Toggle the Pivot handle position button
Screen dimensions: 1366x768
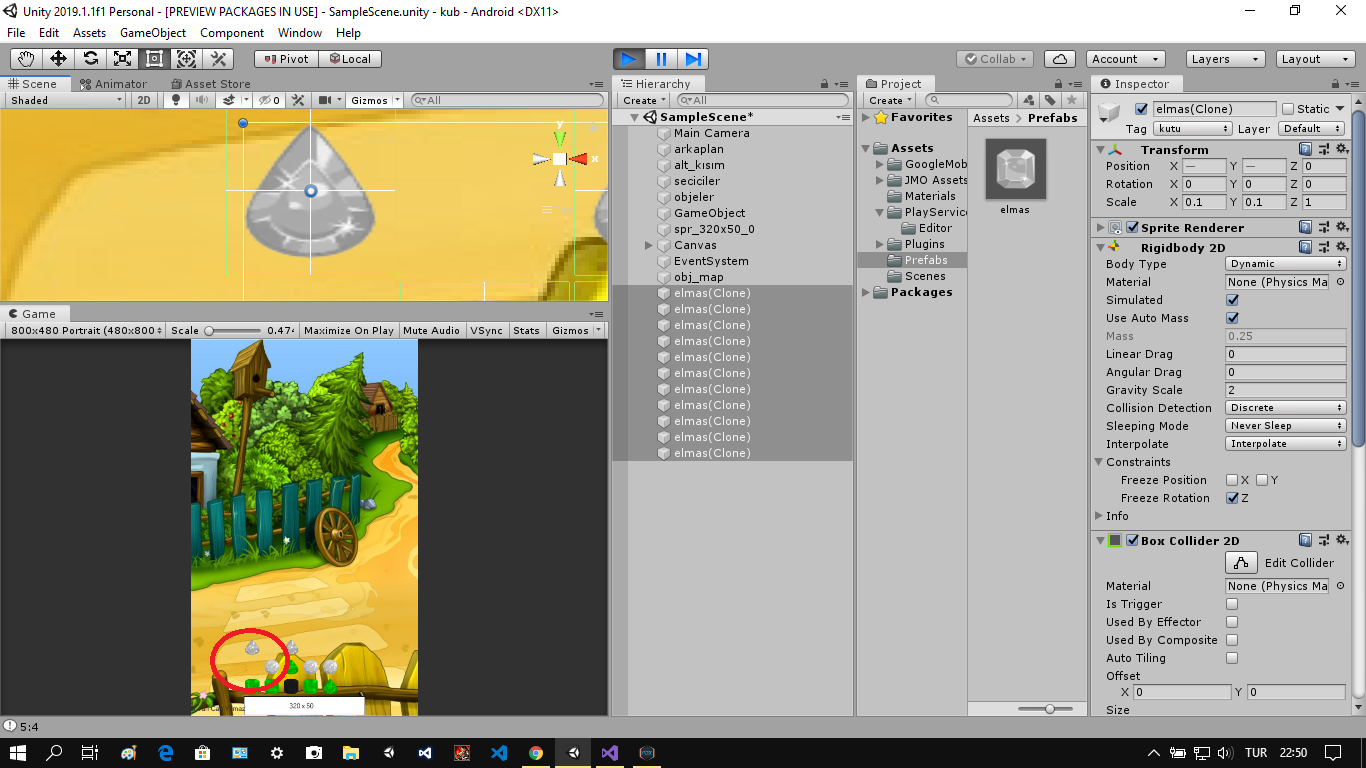(286, 59)
